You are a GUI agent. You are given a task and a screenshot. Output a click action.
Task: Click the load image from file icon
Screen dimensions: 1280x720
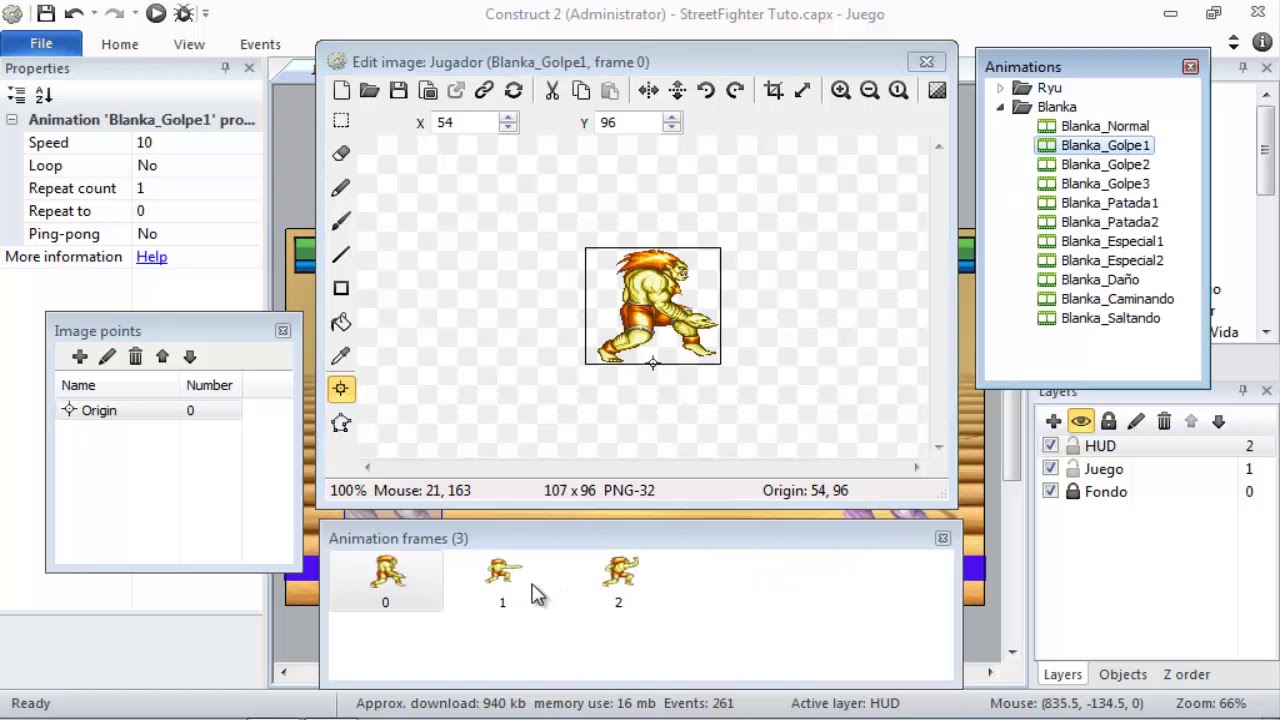369,91
